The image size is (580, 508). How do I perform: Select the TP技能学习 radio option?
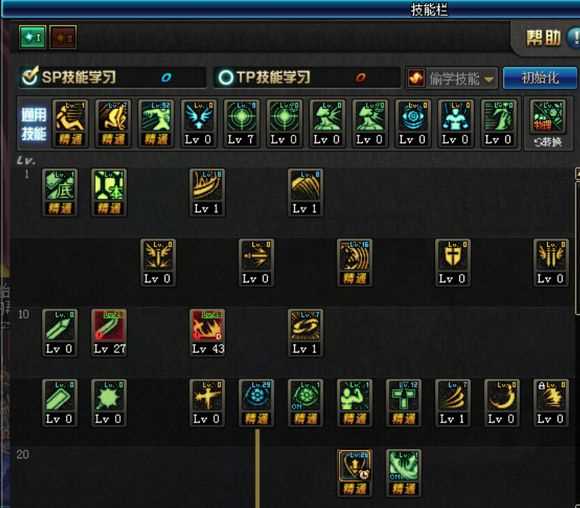click(x=225, y=78)
